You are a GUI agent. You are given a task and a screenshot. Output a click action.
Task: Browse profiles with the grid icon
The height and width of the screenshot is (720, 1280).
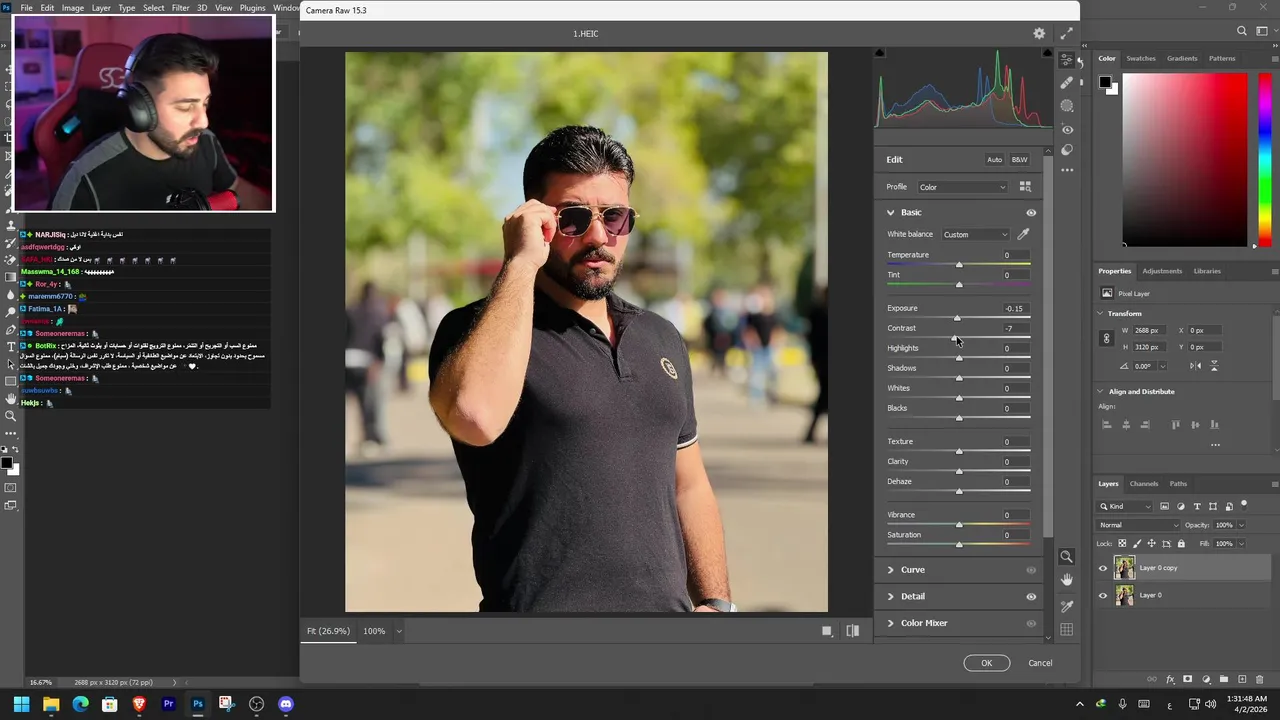1025,186
